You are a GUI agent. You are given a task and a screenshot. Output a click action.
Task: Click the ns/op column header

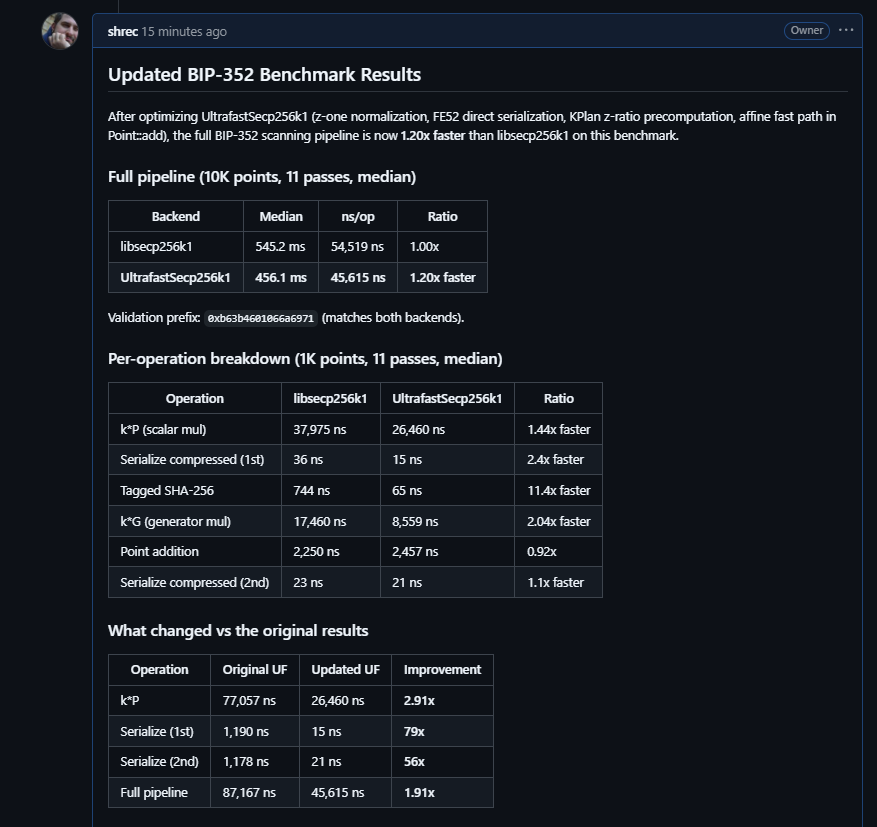[x=358, y=216]
